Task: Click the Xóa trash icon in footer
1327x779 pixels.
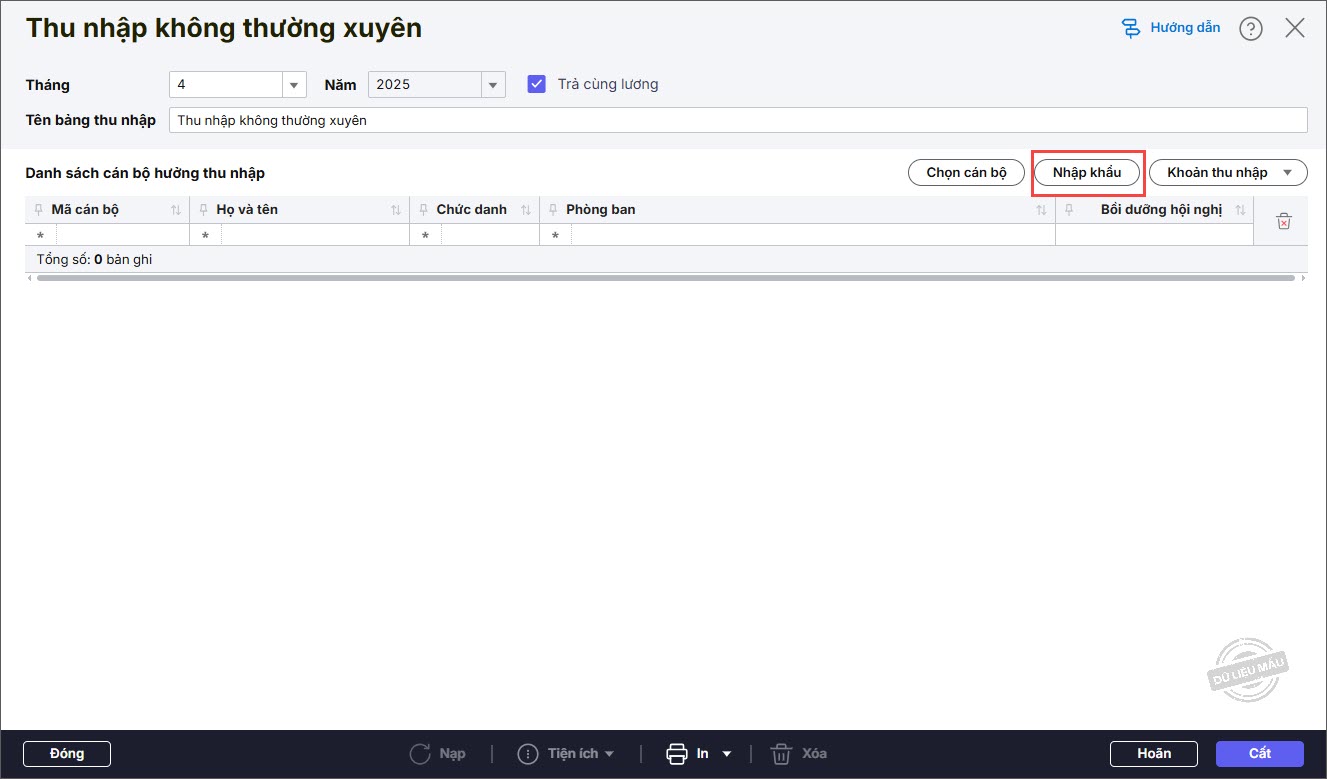Action: [x=781, y=753]
